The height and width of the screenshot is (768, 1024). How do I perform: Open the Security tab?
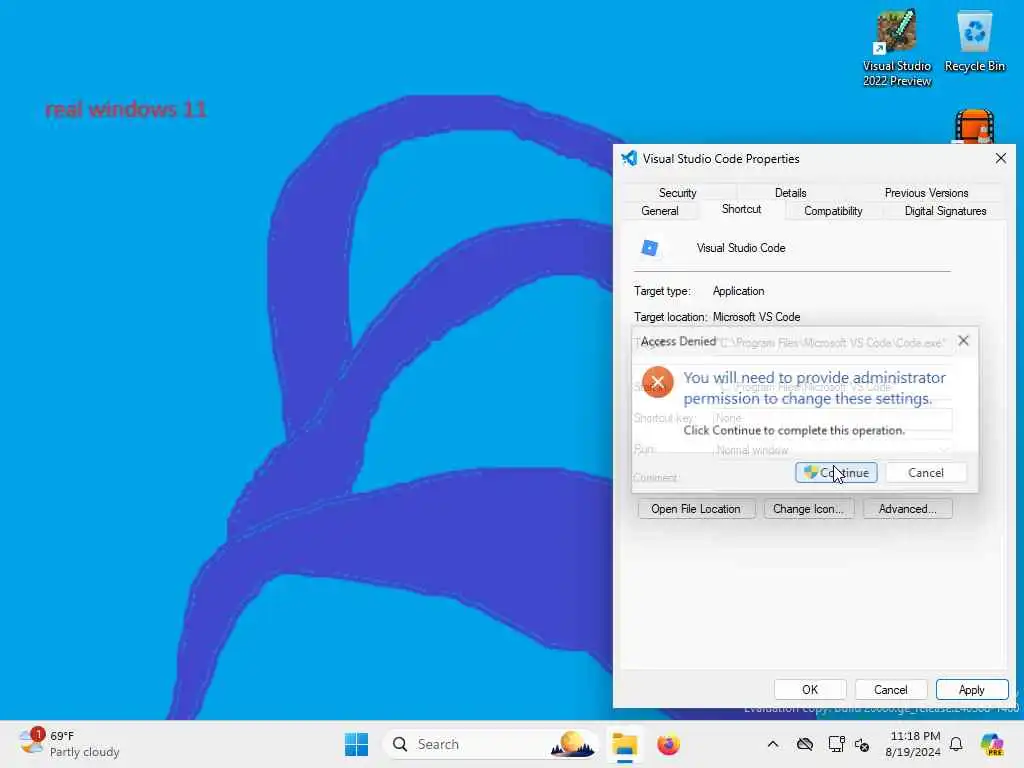(677, 193)
